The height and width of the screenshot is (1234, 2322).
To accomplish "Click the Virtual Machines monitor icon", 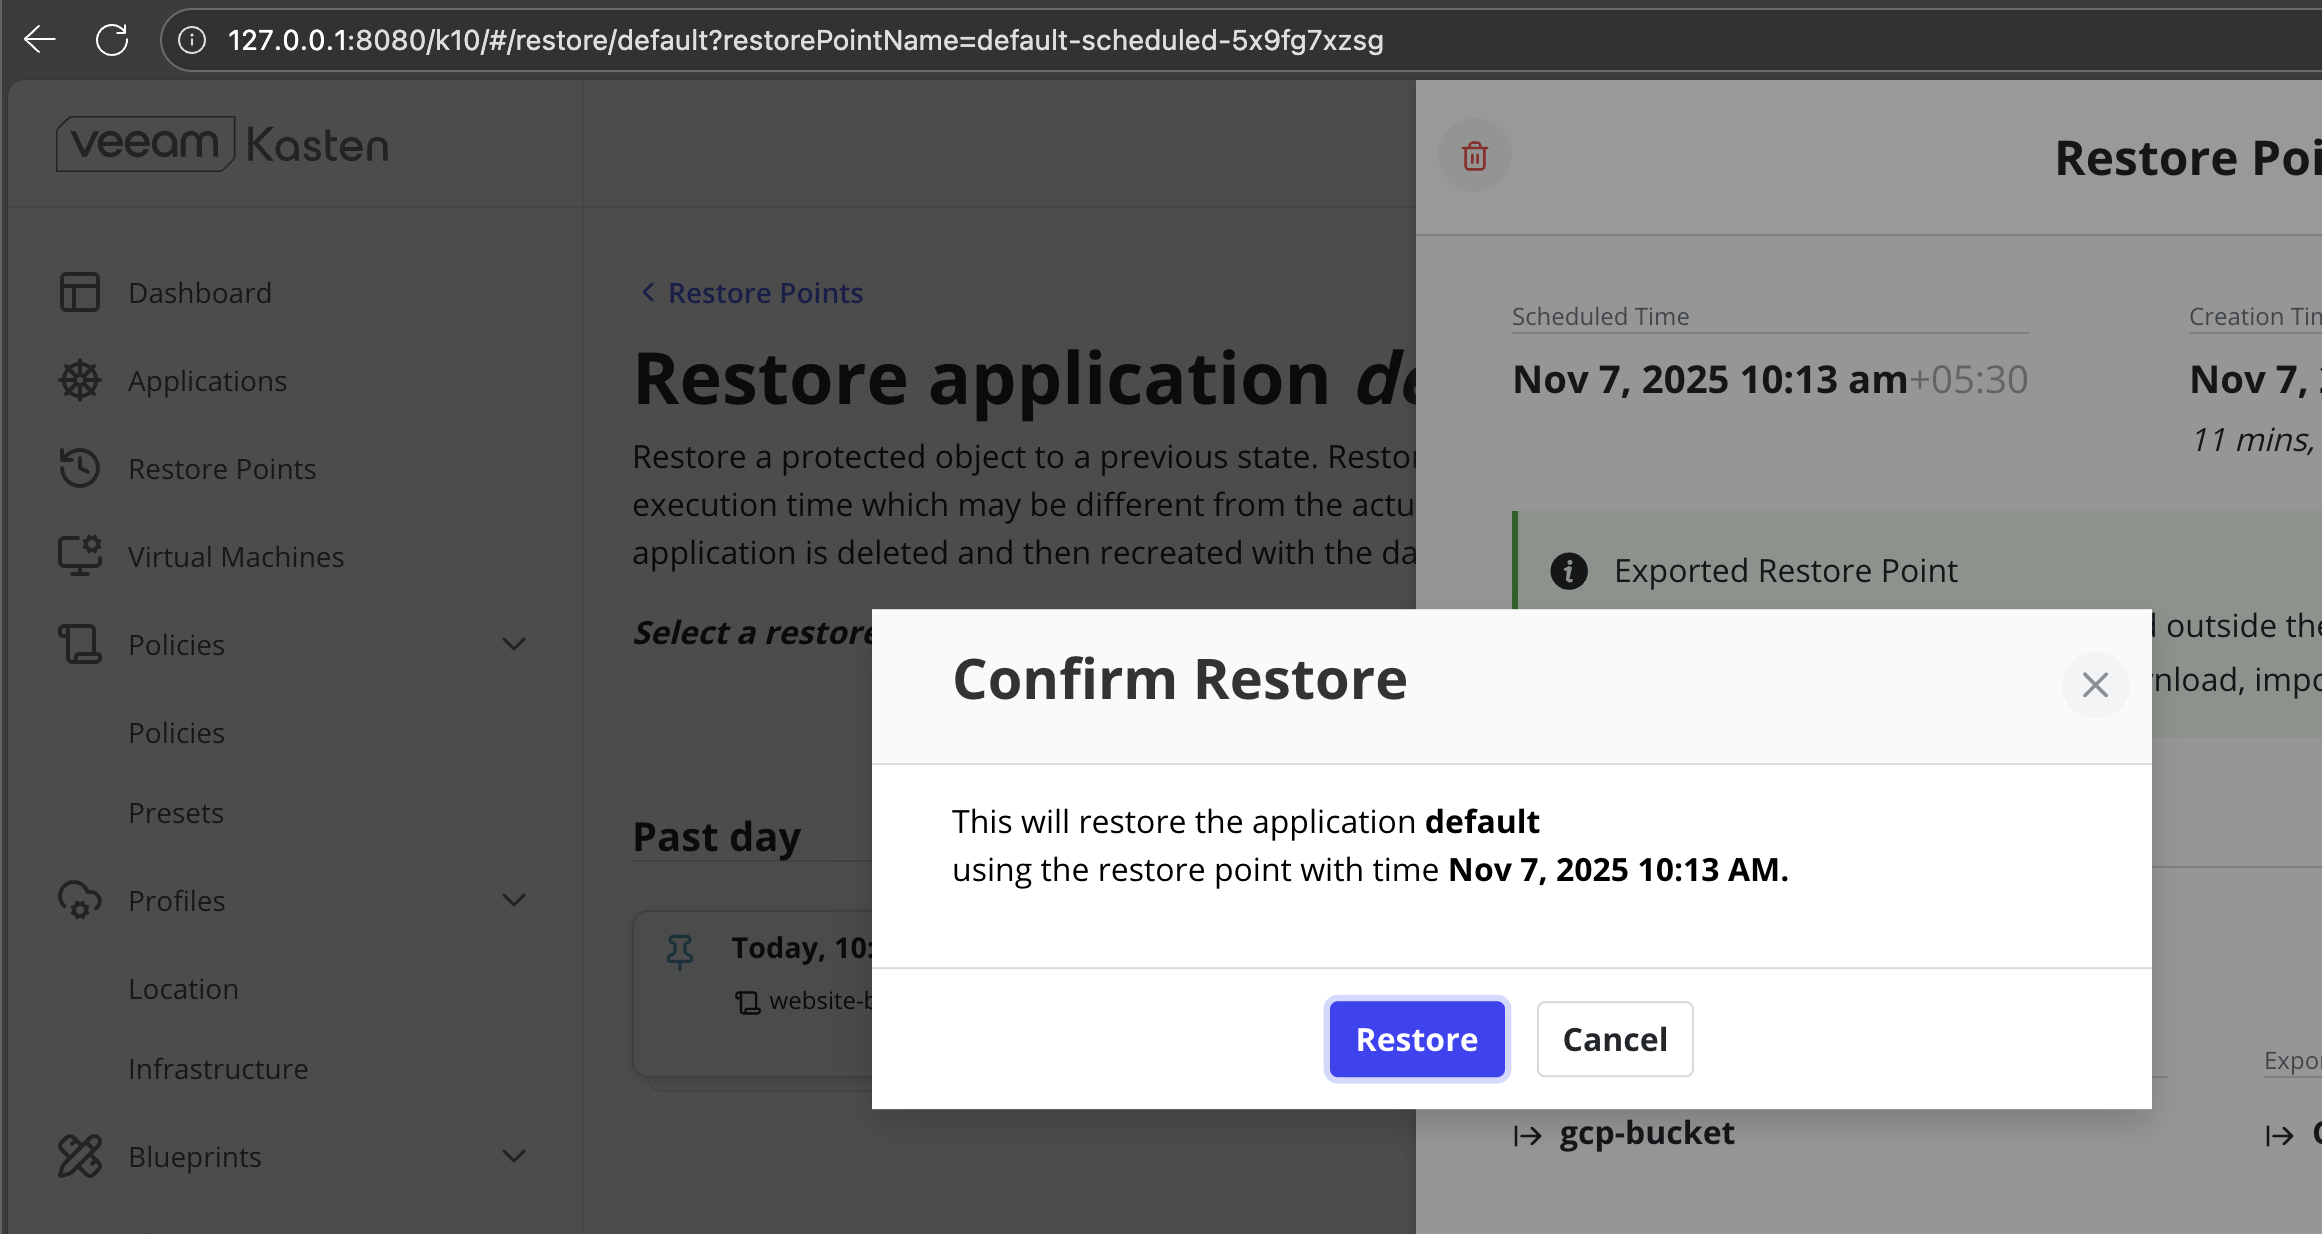I will [x=79, y=556].
